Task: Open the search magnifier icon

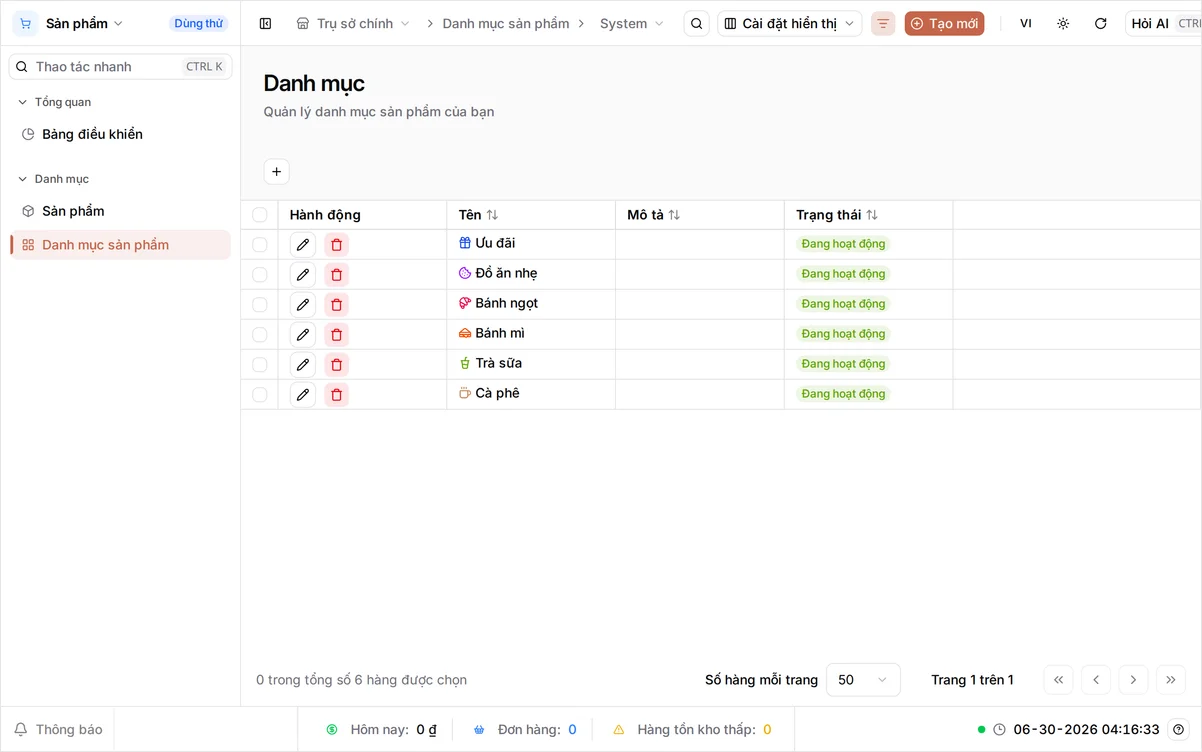Action: point(697,23)
